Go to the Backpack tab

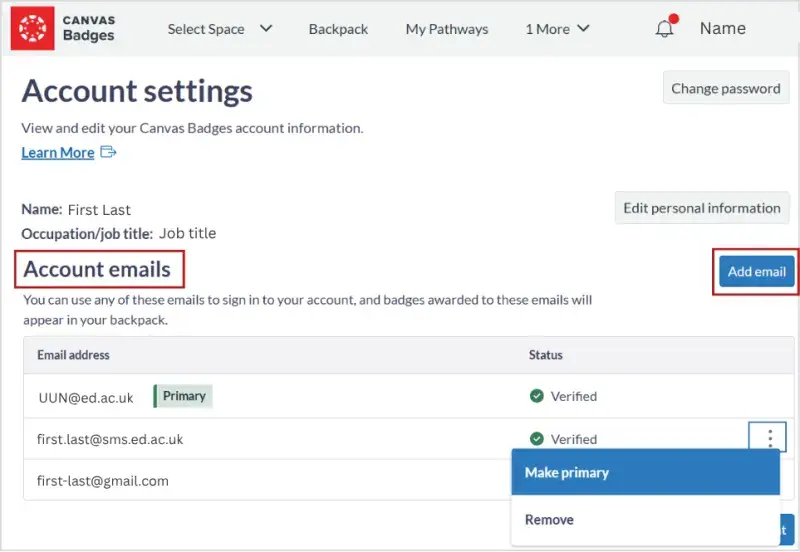tap(338, 29)
